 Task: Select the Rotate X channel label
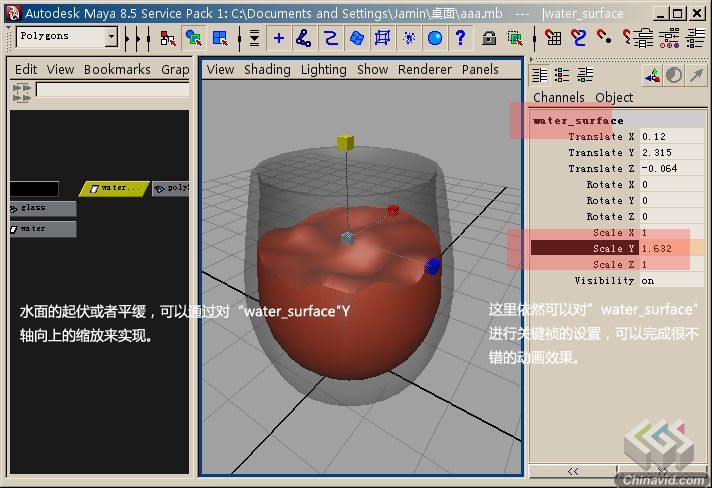(610, 185)
